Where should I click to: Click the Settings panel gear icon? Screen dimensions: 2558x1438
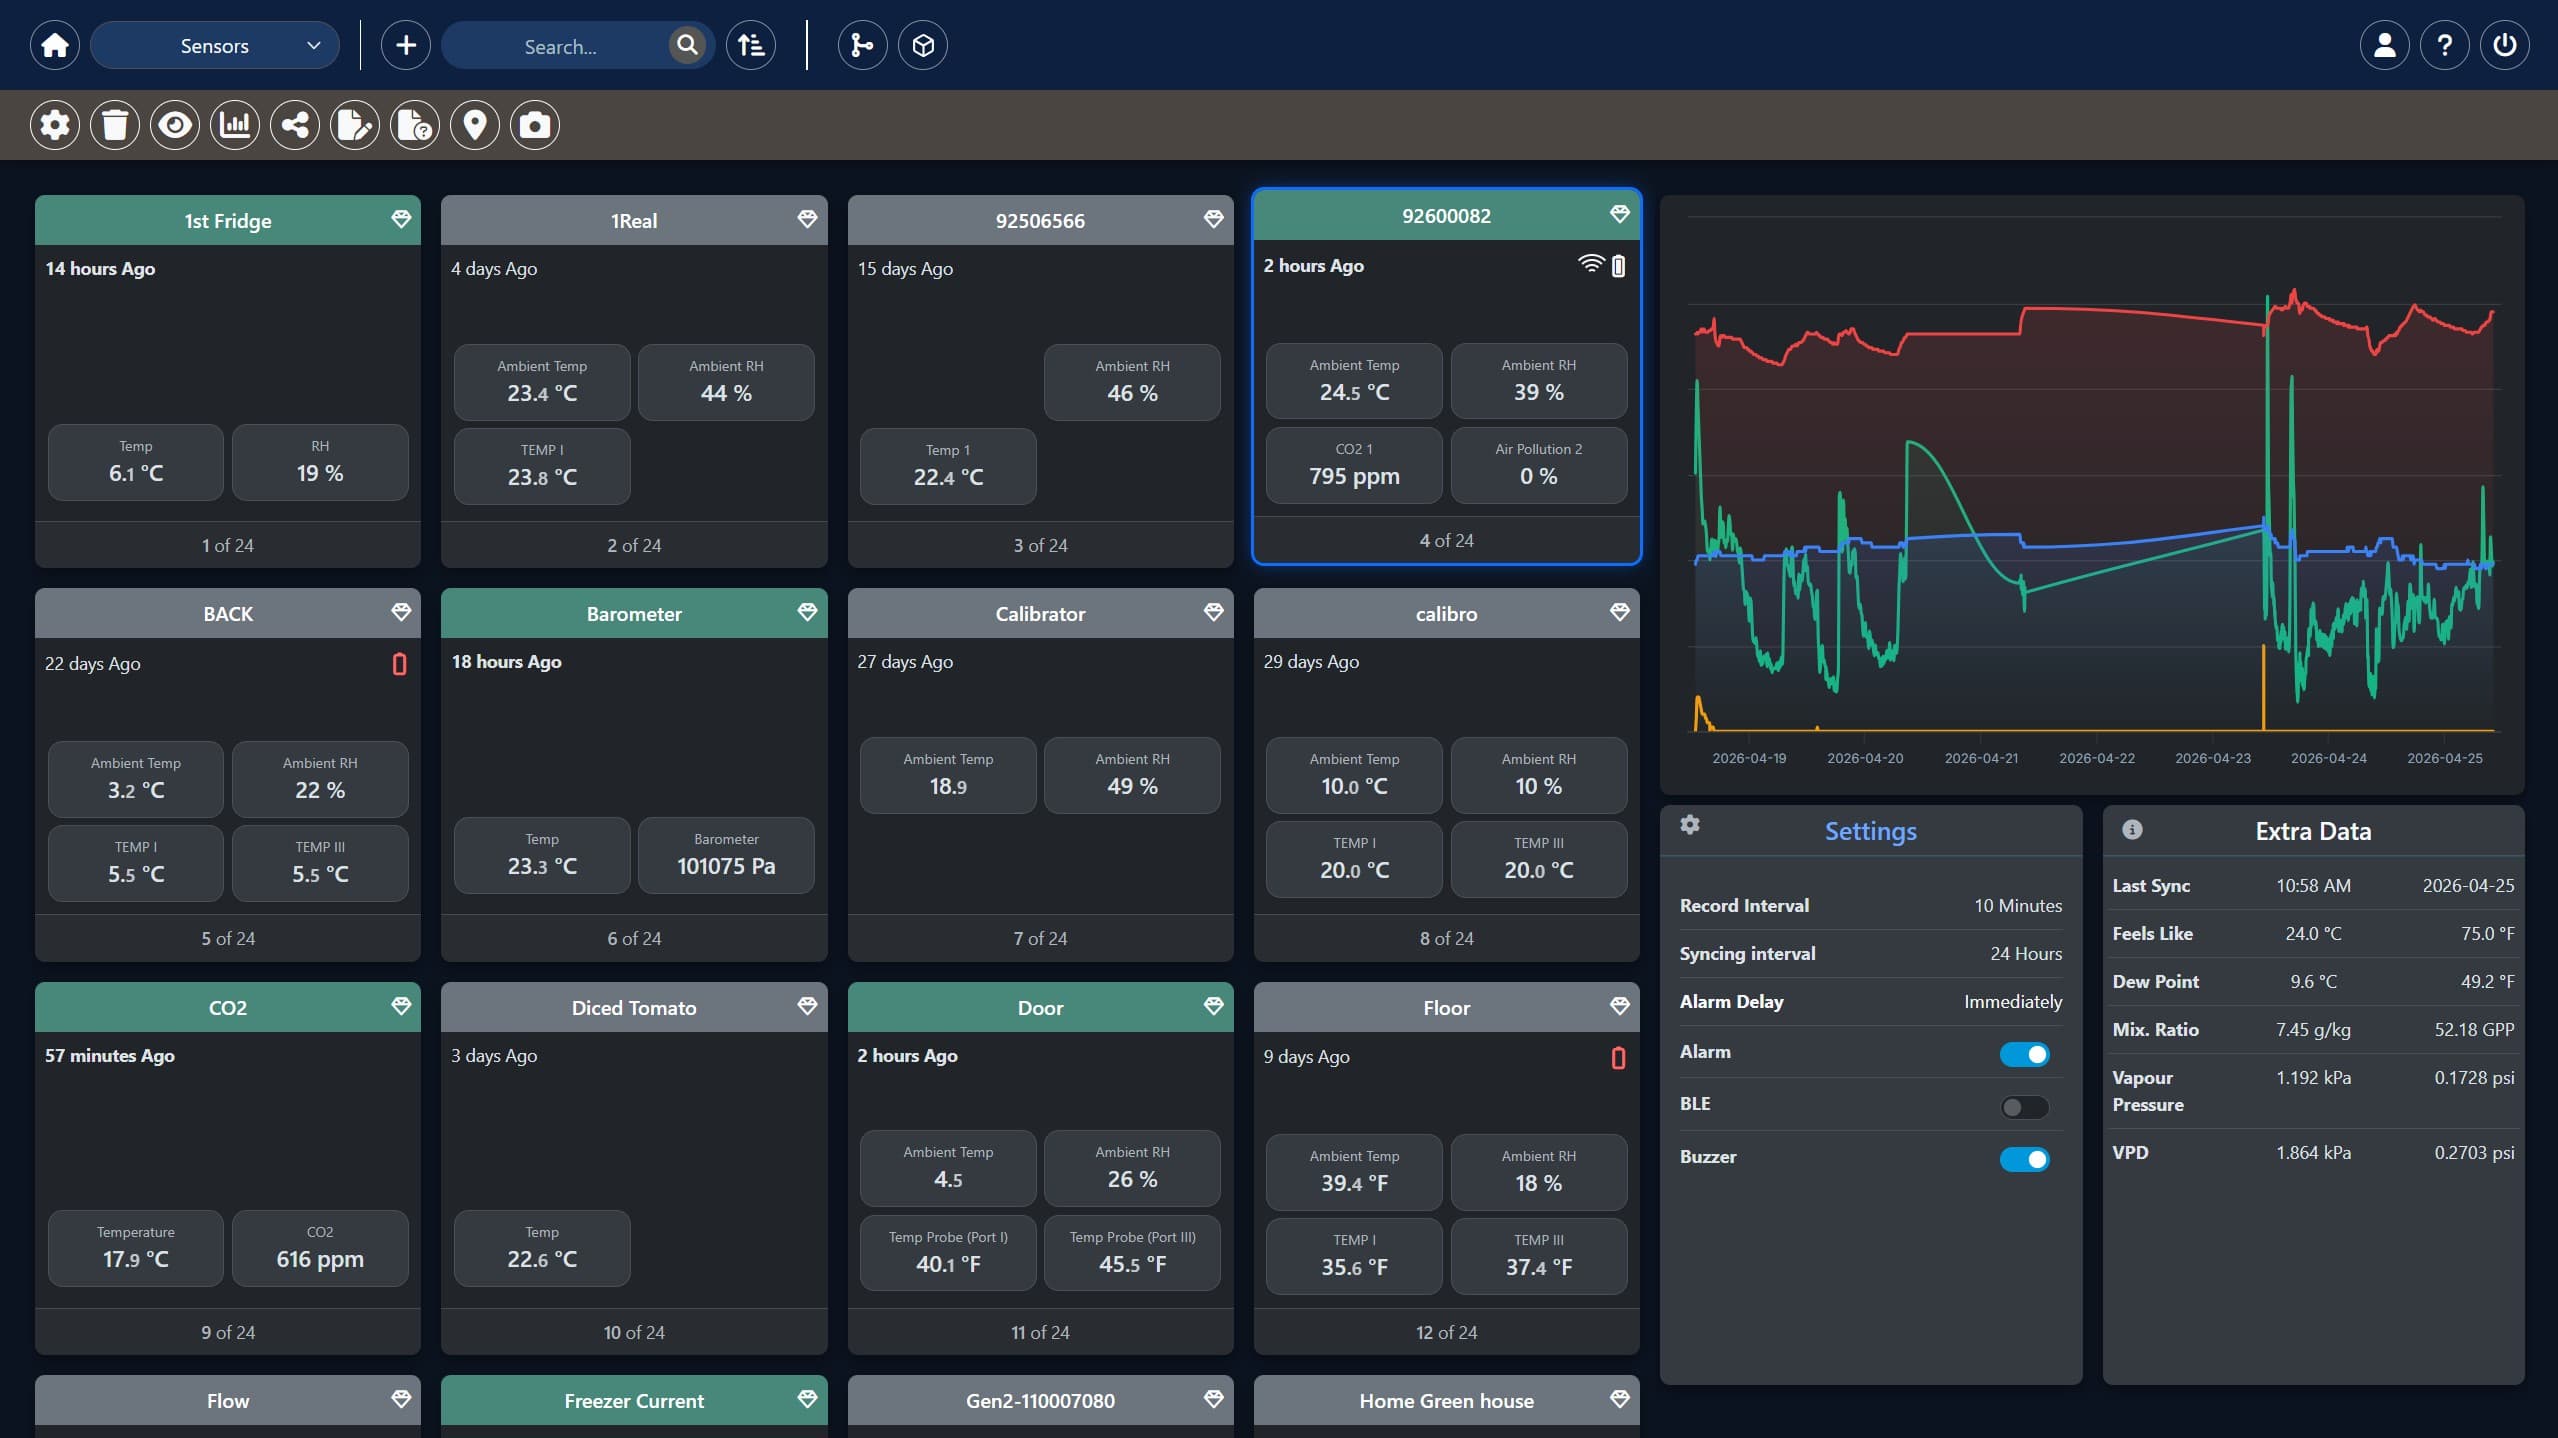pyautogui.click(x=1690, y=824)
